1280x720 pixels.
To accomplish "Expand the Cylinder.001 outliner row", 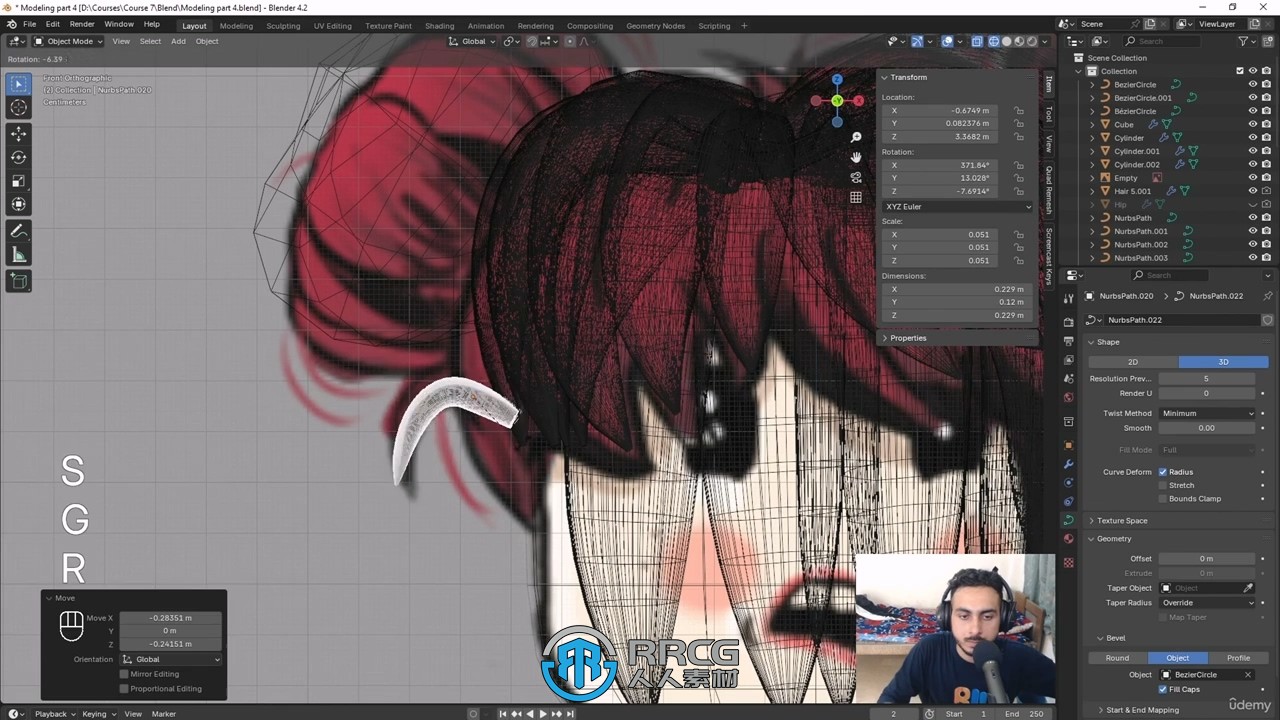I will 1092,151.
